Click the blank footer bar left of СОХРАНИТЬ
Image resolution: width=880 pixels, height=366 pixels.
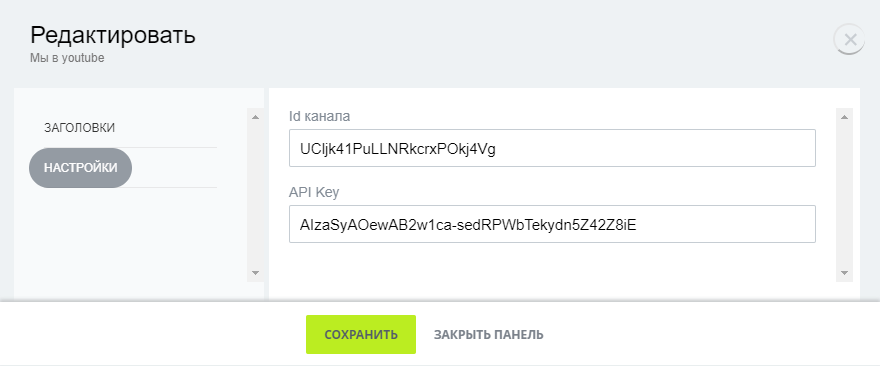click(152, 335)
